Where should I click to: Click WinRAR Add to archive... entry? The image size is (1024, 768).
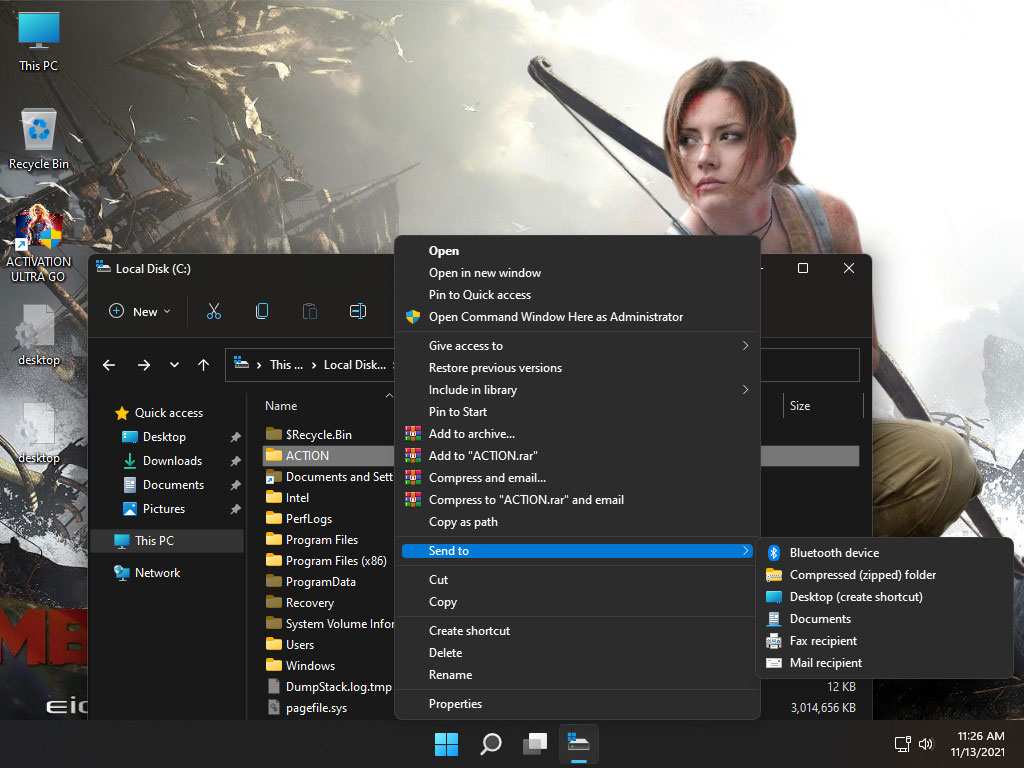coord(577,434)
